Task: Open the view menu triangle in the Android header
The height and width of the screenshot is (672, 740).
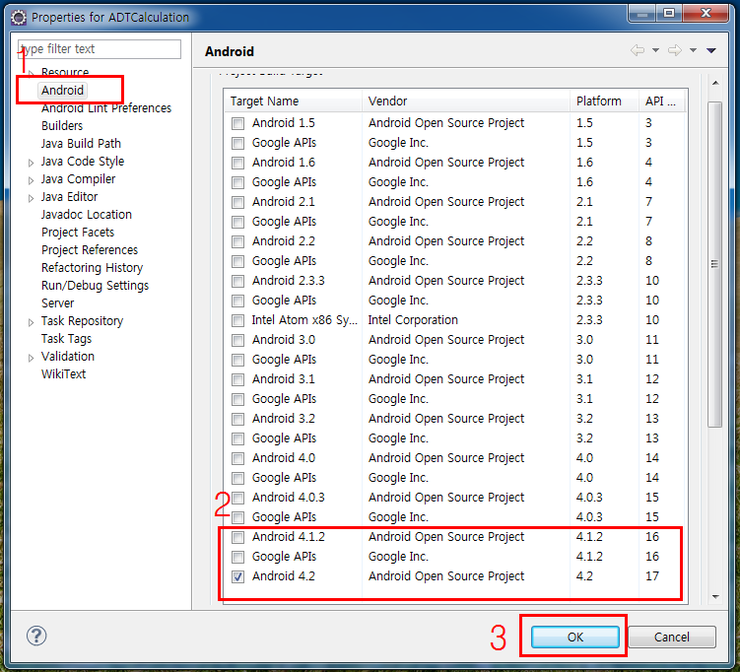Action: pyautogui.click(x=711, y=50)
